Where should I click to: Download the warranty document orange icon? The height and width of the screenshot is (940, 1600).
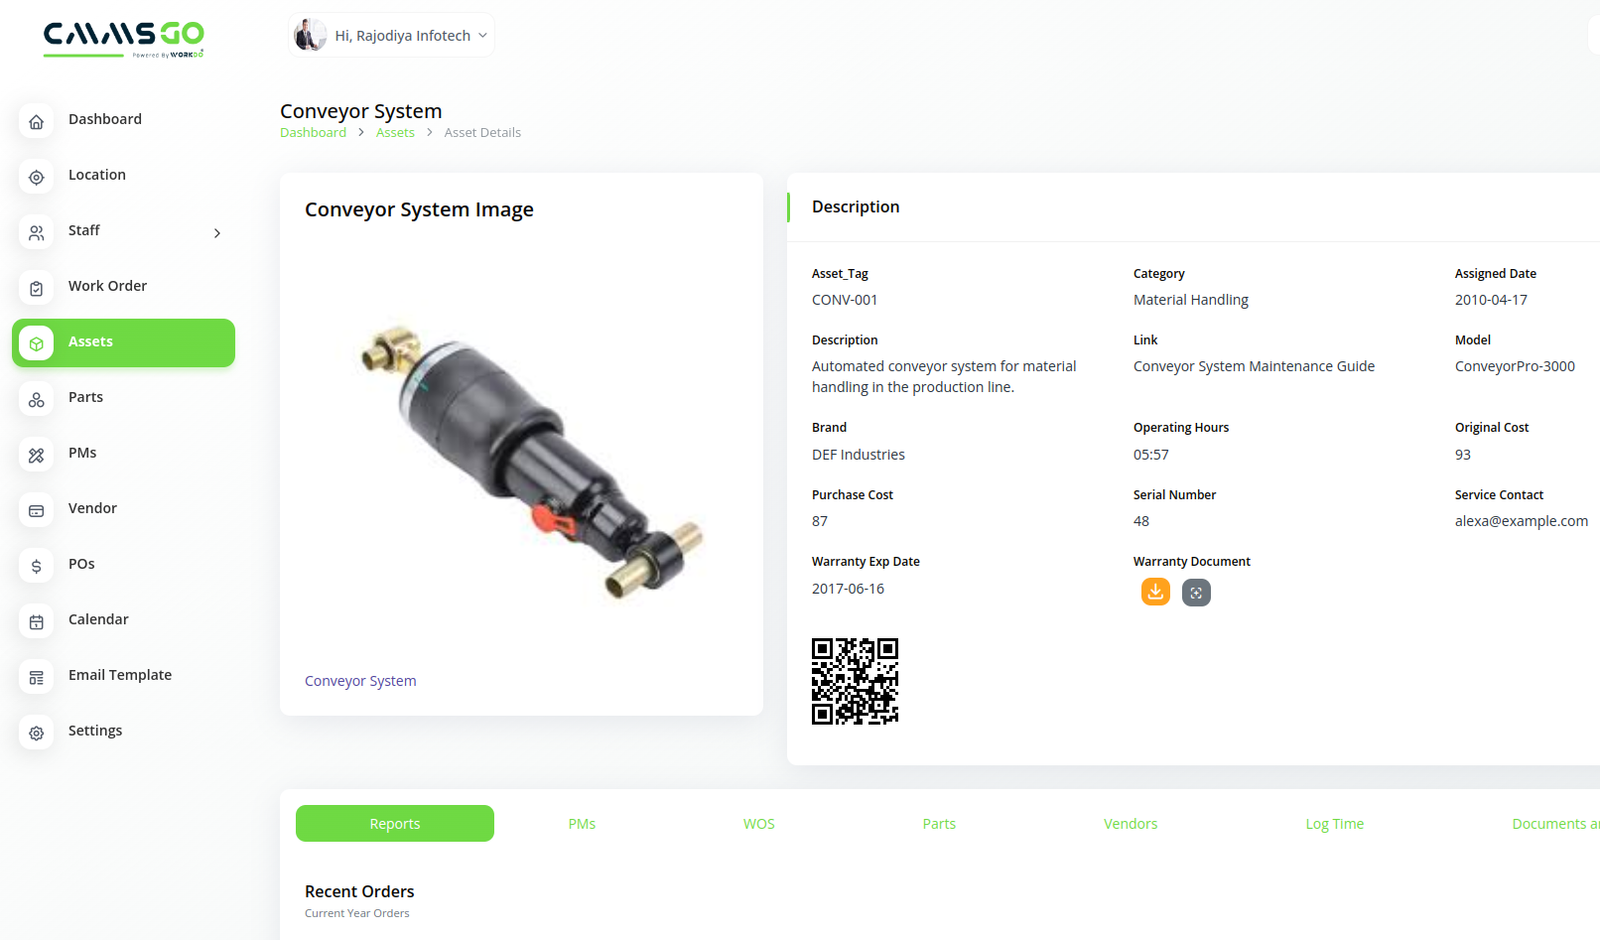pyautogui.click(x=1155, y=592)
